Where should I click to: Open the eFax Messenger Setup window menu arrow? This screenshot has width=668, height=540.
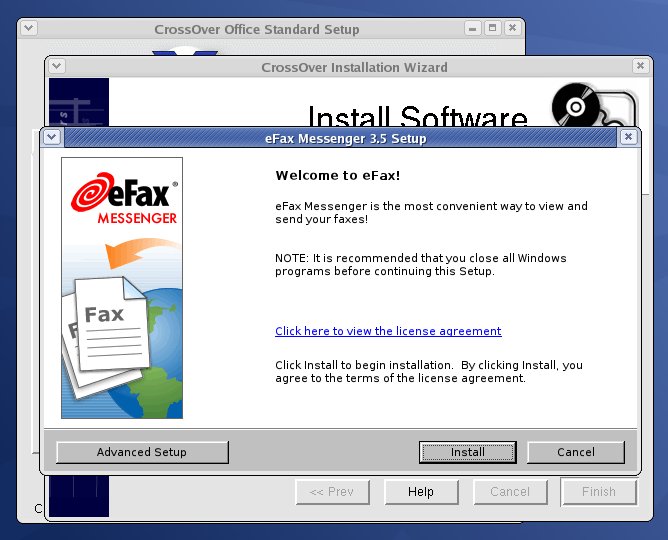[52, 138]
